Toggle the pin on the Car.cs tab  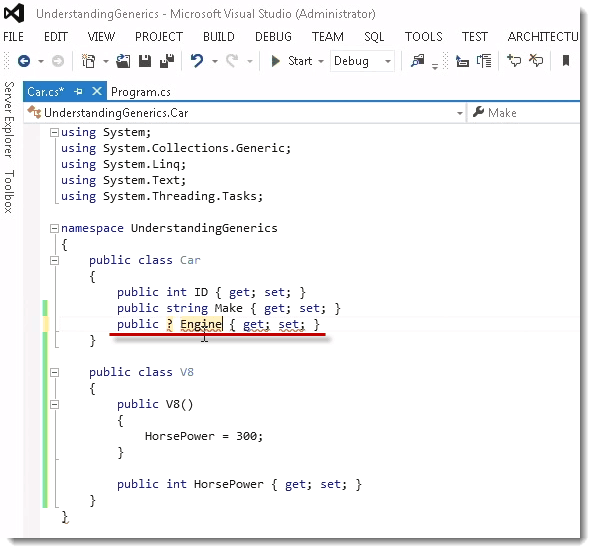point(79,91)
